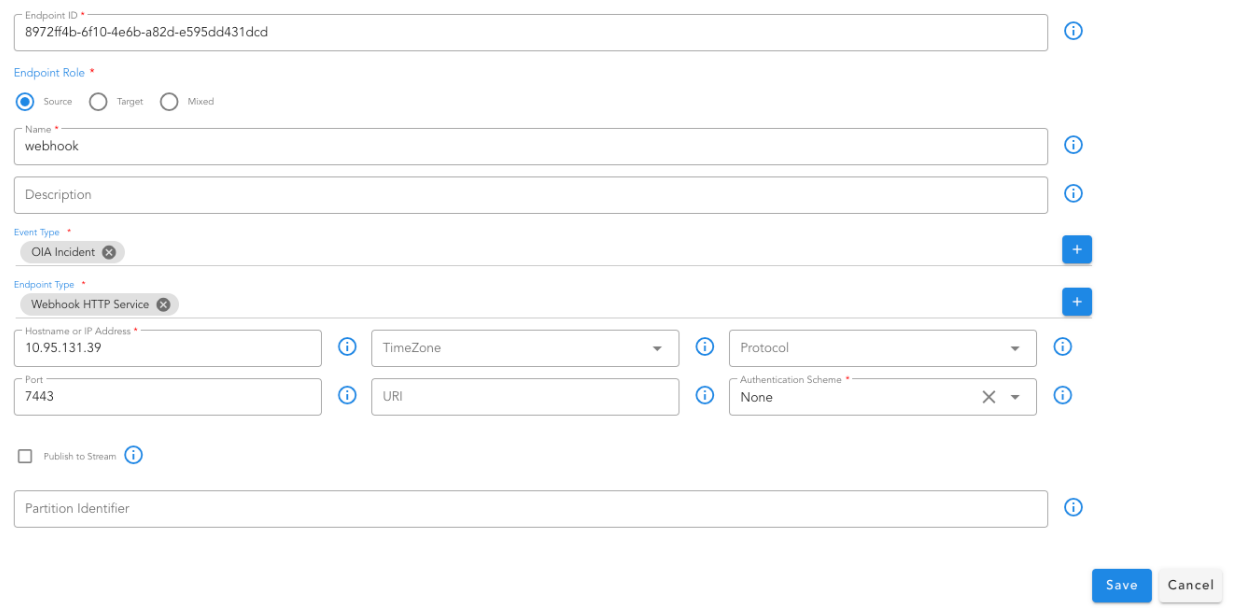Remove the Webhook HTTP Service chip
Screen dimensions: 1235x616
point(163,304)
